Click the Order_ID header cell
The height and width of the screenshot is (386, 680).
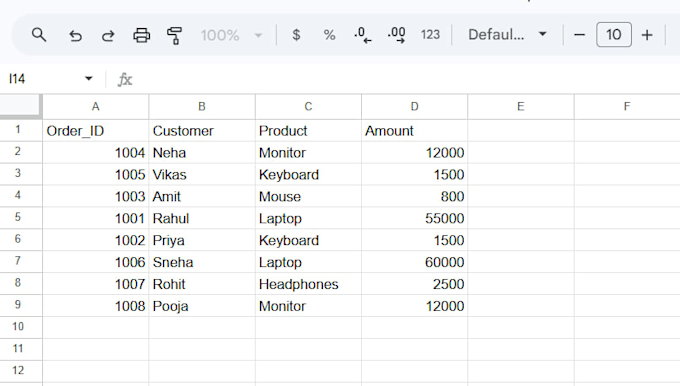tap(95, 131)
